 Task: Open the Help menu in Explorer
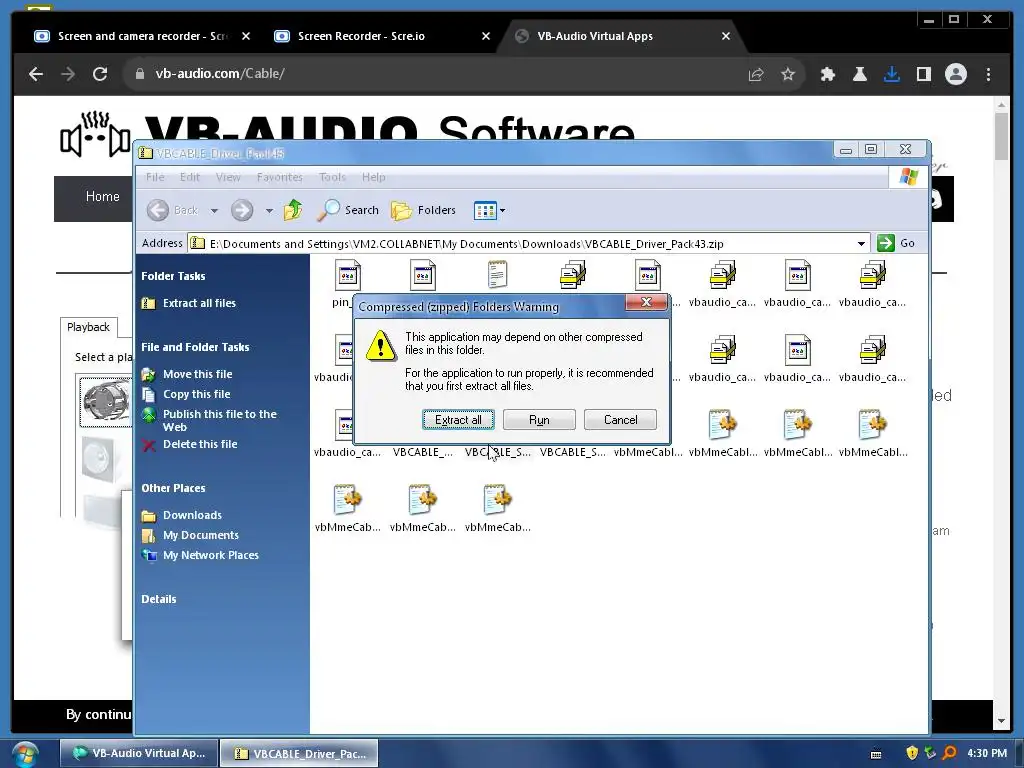point(374,177)
